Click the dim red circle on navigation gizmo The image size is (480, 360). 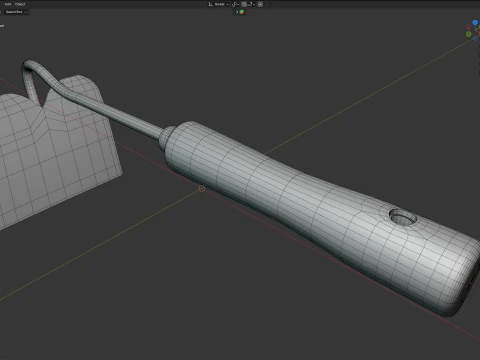[468, 27]
